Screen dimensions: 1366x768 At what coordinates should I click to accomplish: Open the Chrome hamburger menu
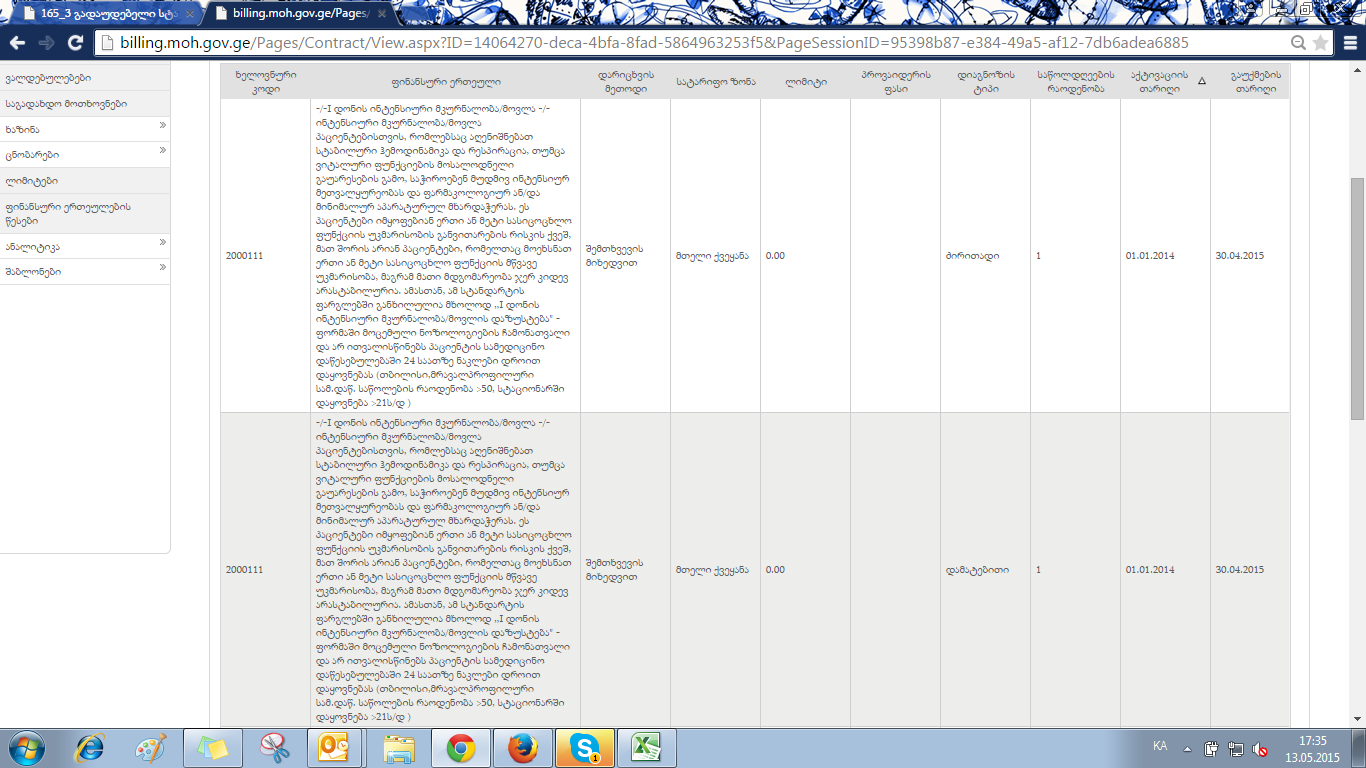click(1349, 43)
